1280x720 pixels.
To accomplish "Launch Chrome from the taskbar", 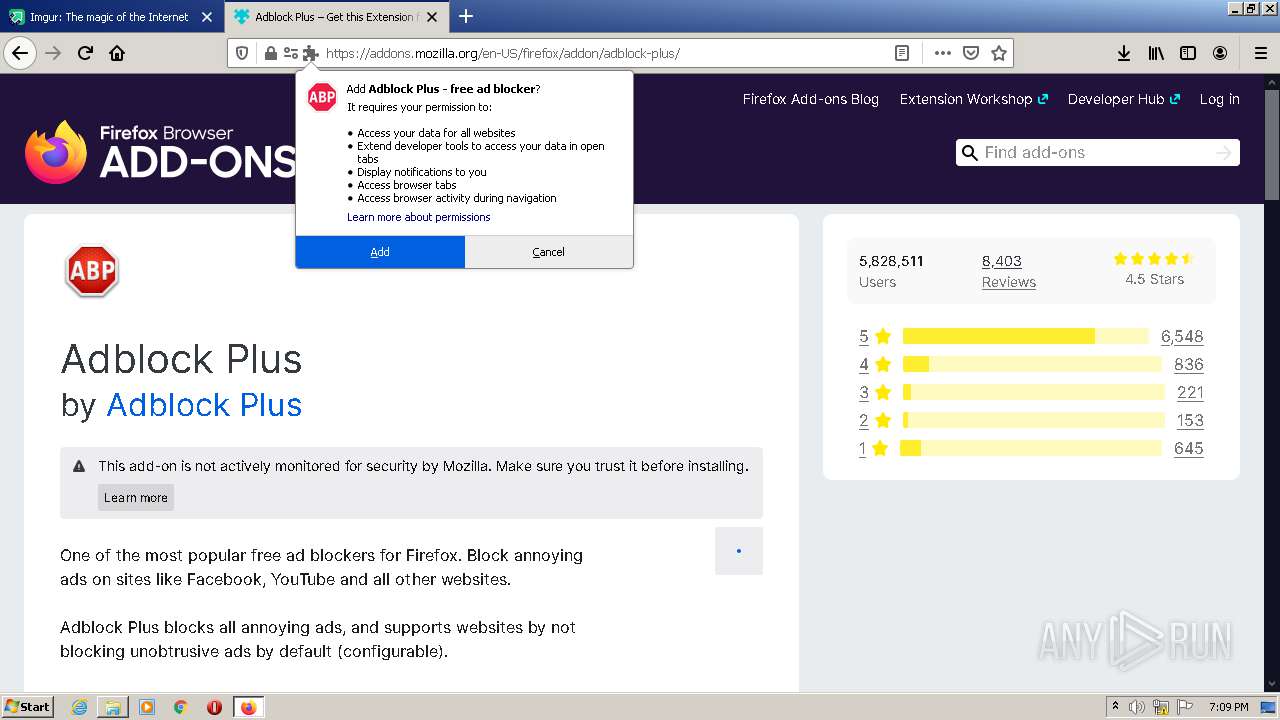I will click(x=180, y=707).
